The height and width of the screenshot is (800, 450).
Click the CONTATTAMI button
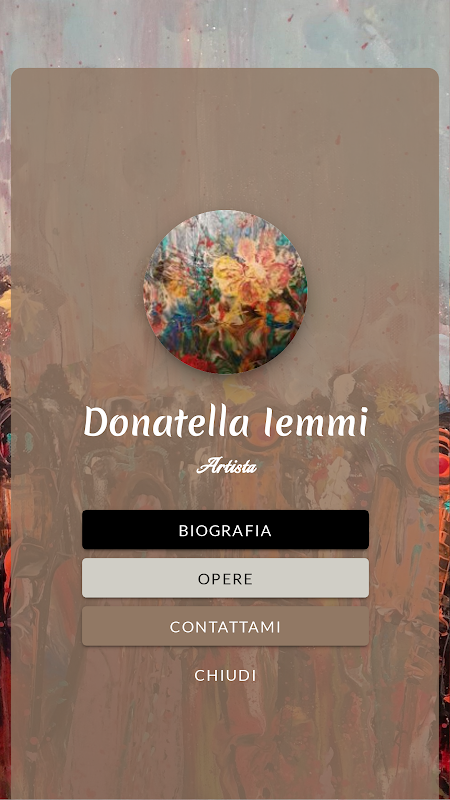click(225, 626)
